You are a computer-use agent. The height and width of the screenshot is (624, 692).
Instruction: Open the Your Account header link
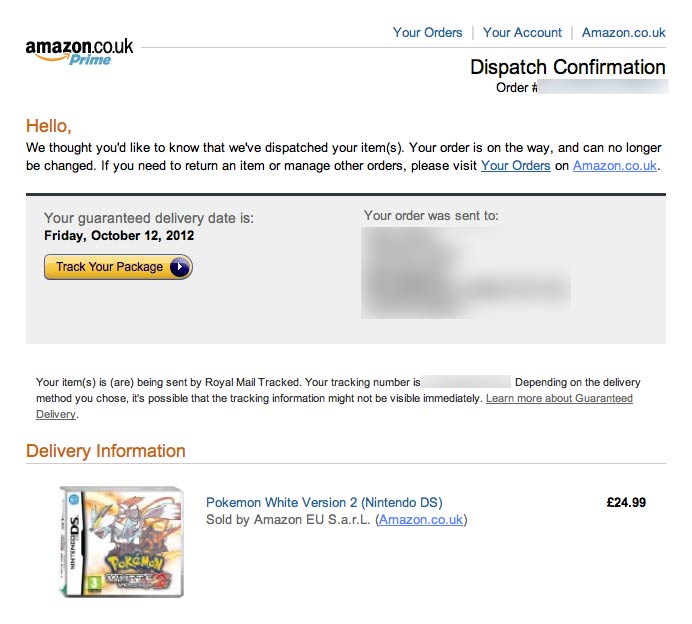pos(522,33)
